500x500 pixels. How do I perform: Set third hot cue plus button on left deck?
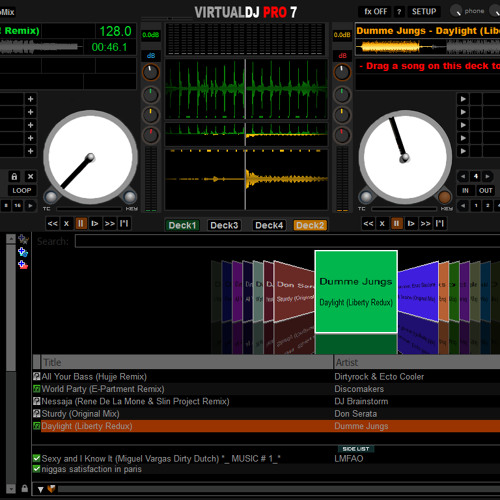coord(30,125)
